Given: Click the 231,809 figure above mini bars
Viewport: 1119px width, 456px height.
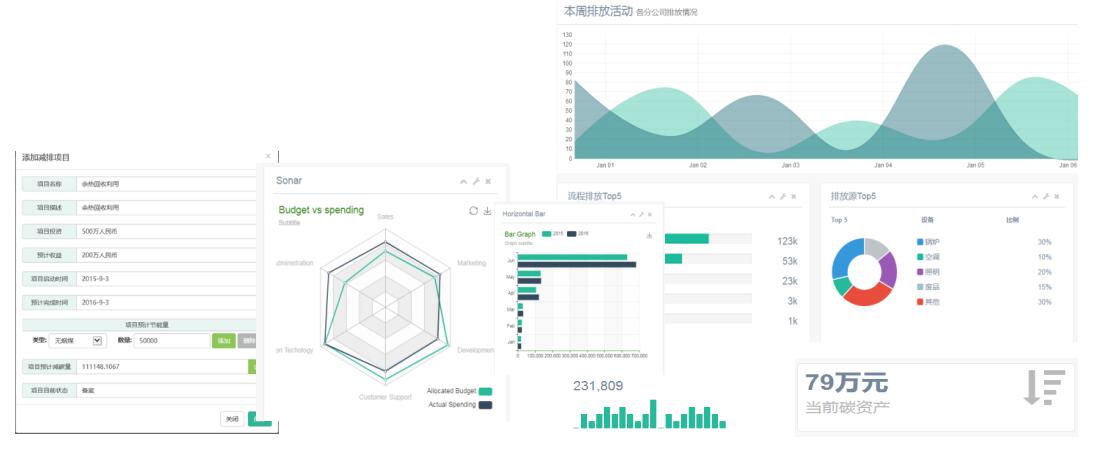Looking at the screenshot, I should click(598, 386).
